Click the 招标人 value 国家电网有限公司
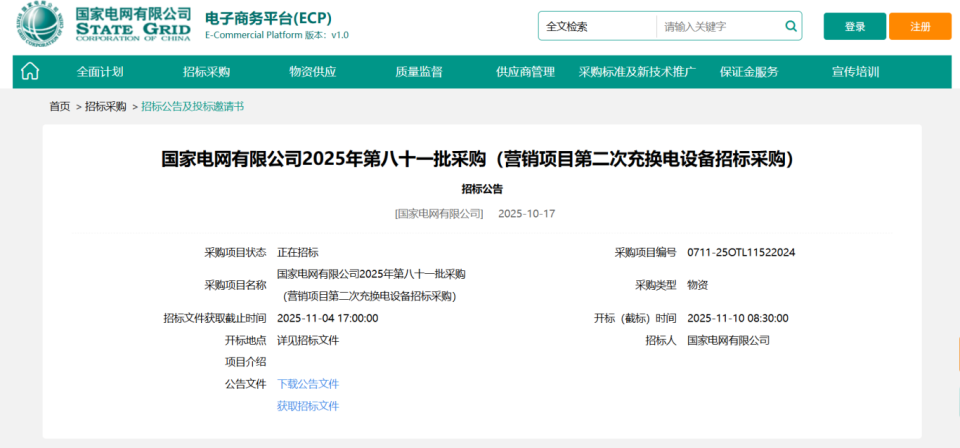960x448 pixels. coord(729,340)
